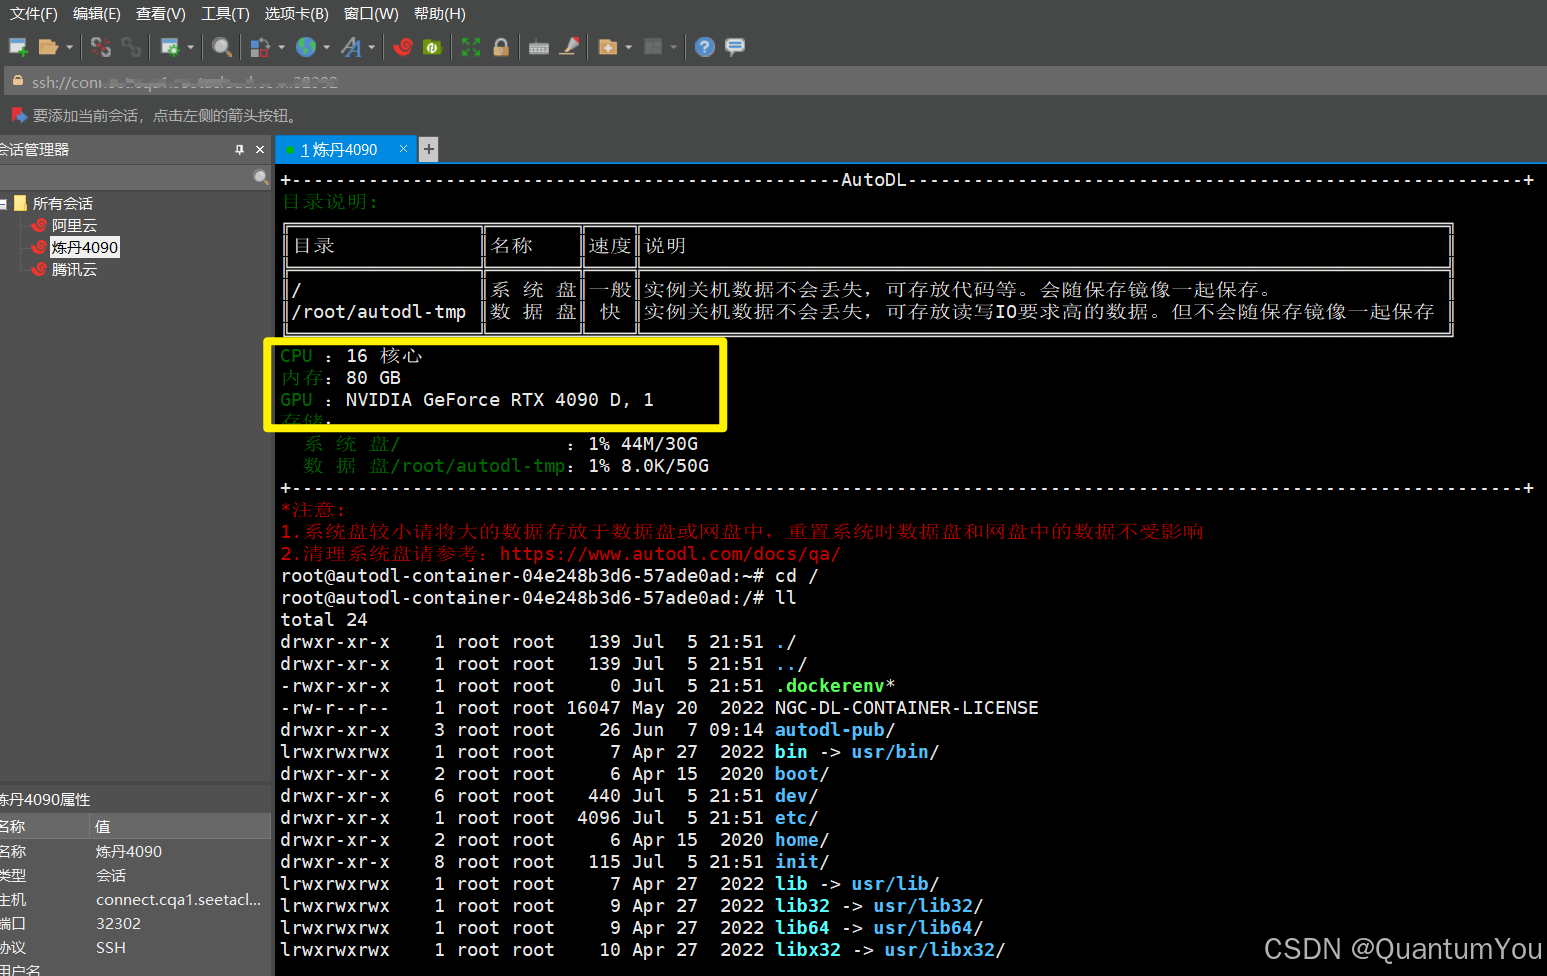Click the Disconnect icon in toolbar

tap(100, 47)
